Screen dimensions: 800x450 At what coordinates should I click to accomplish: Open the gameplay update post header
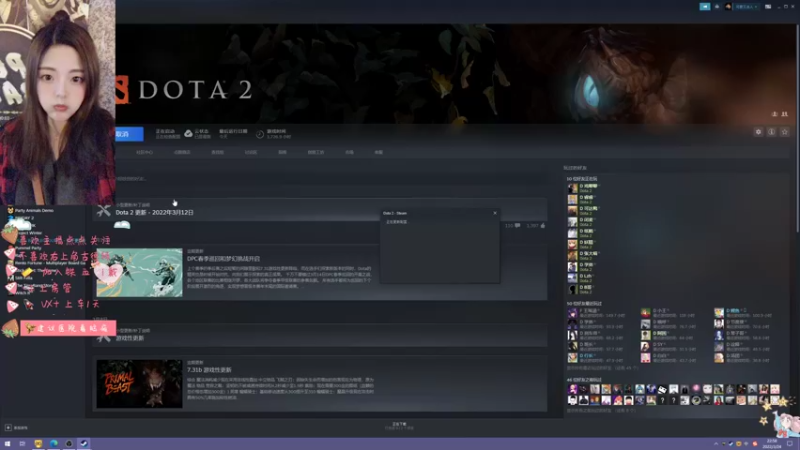[x=130, y=338]
